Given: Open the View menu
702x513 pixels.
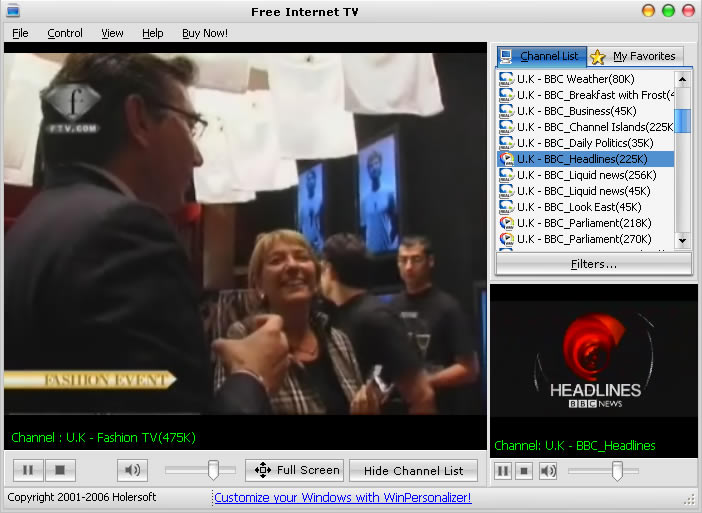Looking at the screenshot, I should pos(112,33).
